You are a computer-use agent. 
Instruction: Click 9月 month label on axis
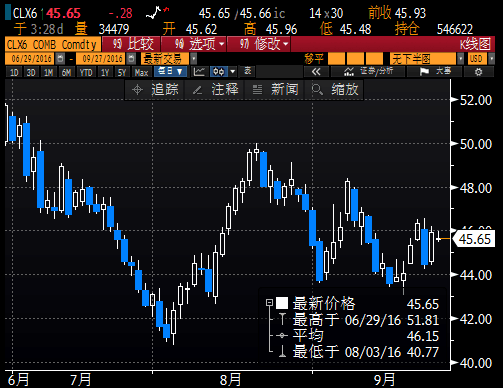[384, 380]
